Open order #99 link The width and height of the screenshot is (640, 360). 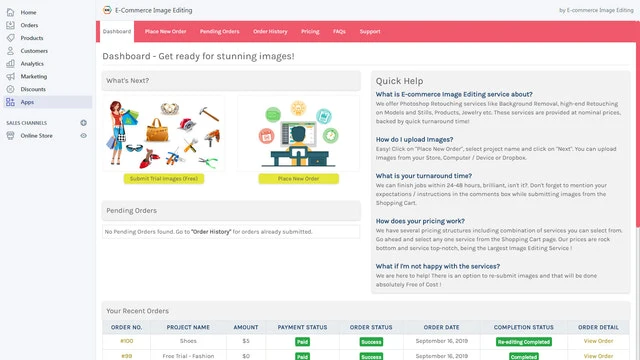point(127,356)
